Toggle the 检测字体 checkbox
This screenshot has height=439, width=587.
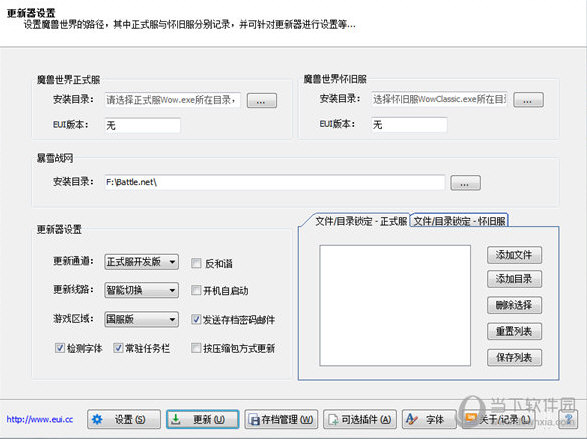(x=60, y=348)
